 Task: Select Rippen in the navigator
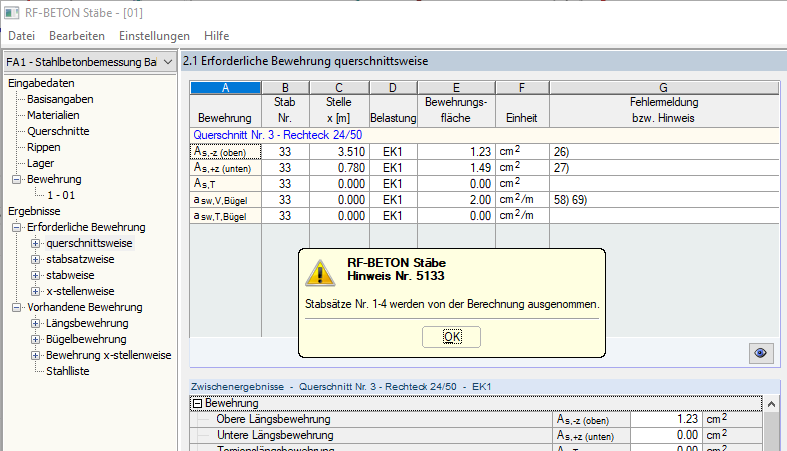[x=44, y=147]
